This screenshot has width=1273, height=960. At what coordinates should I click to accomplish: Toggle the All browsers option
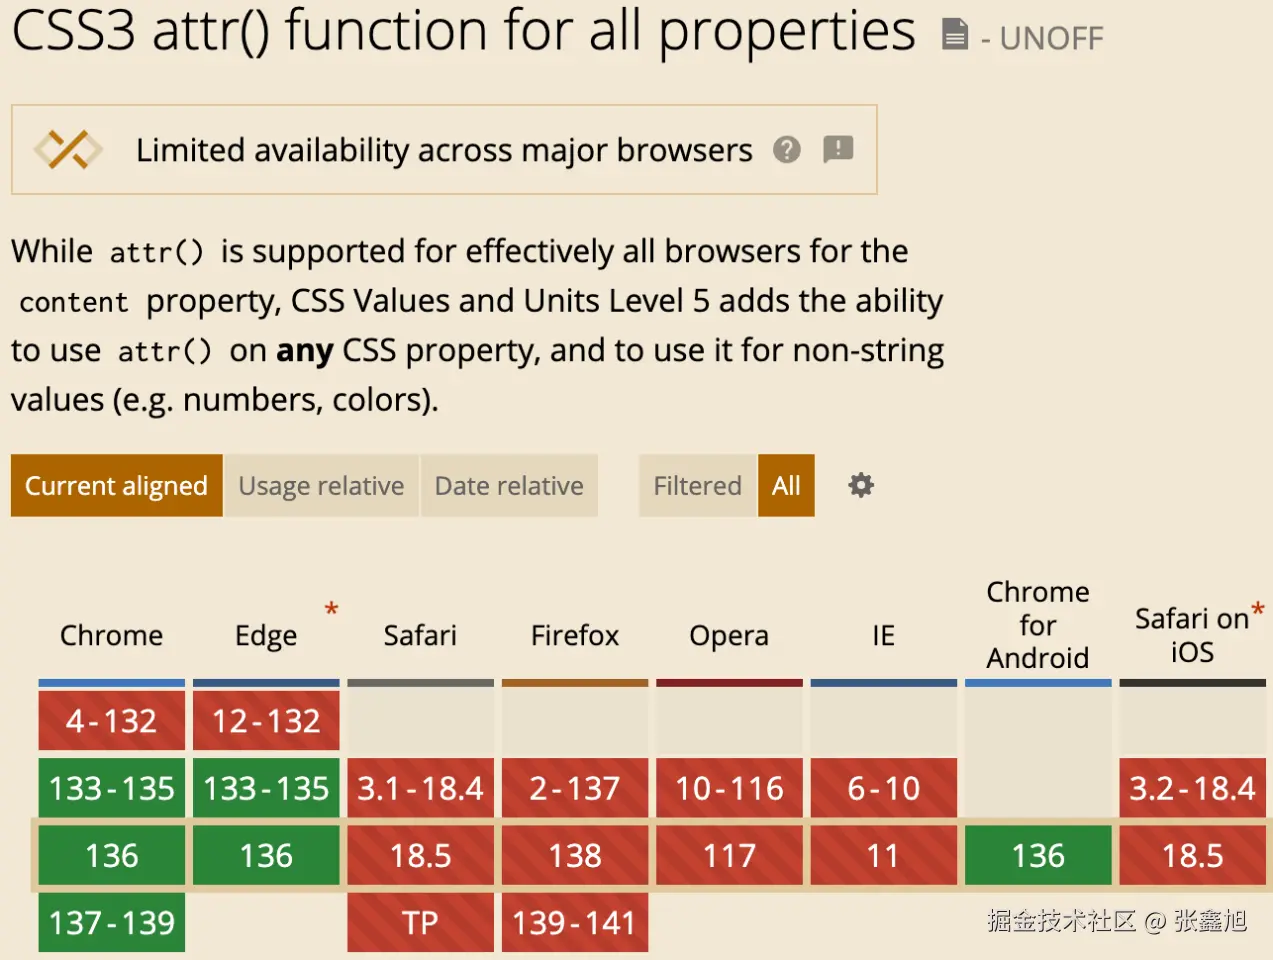786,486
